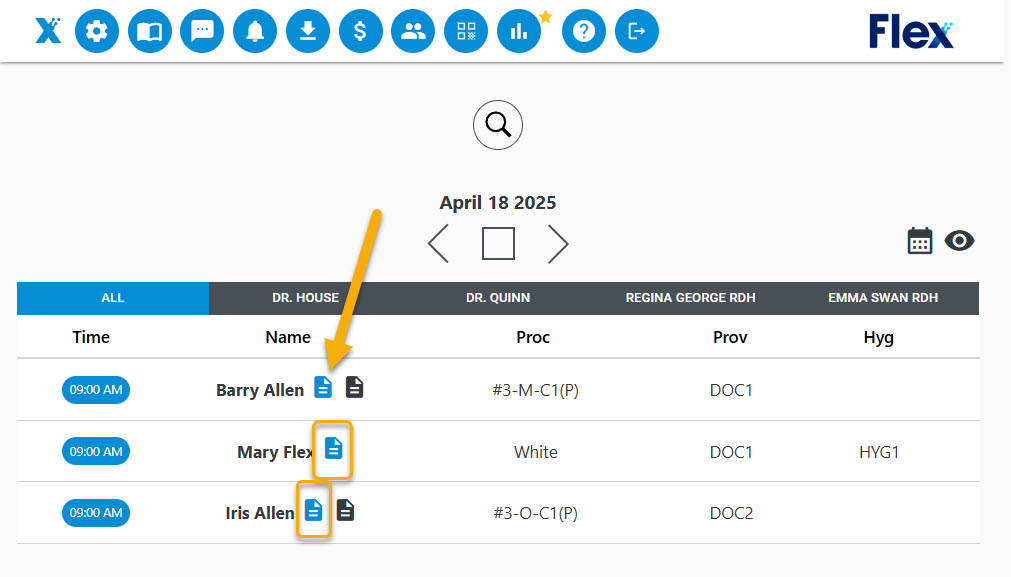Go to the previous day arrow

click(x=438, y=244)
